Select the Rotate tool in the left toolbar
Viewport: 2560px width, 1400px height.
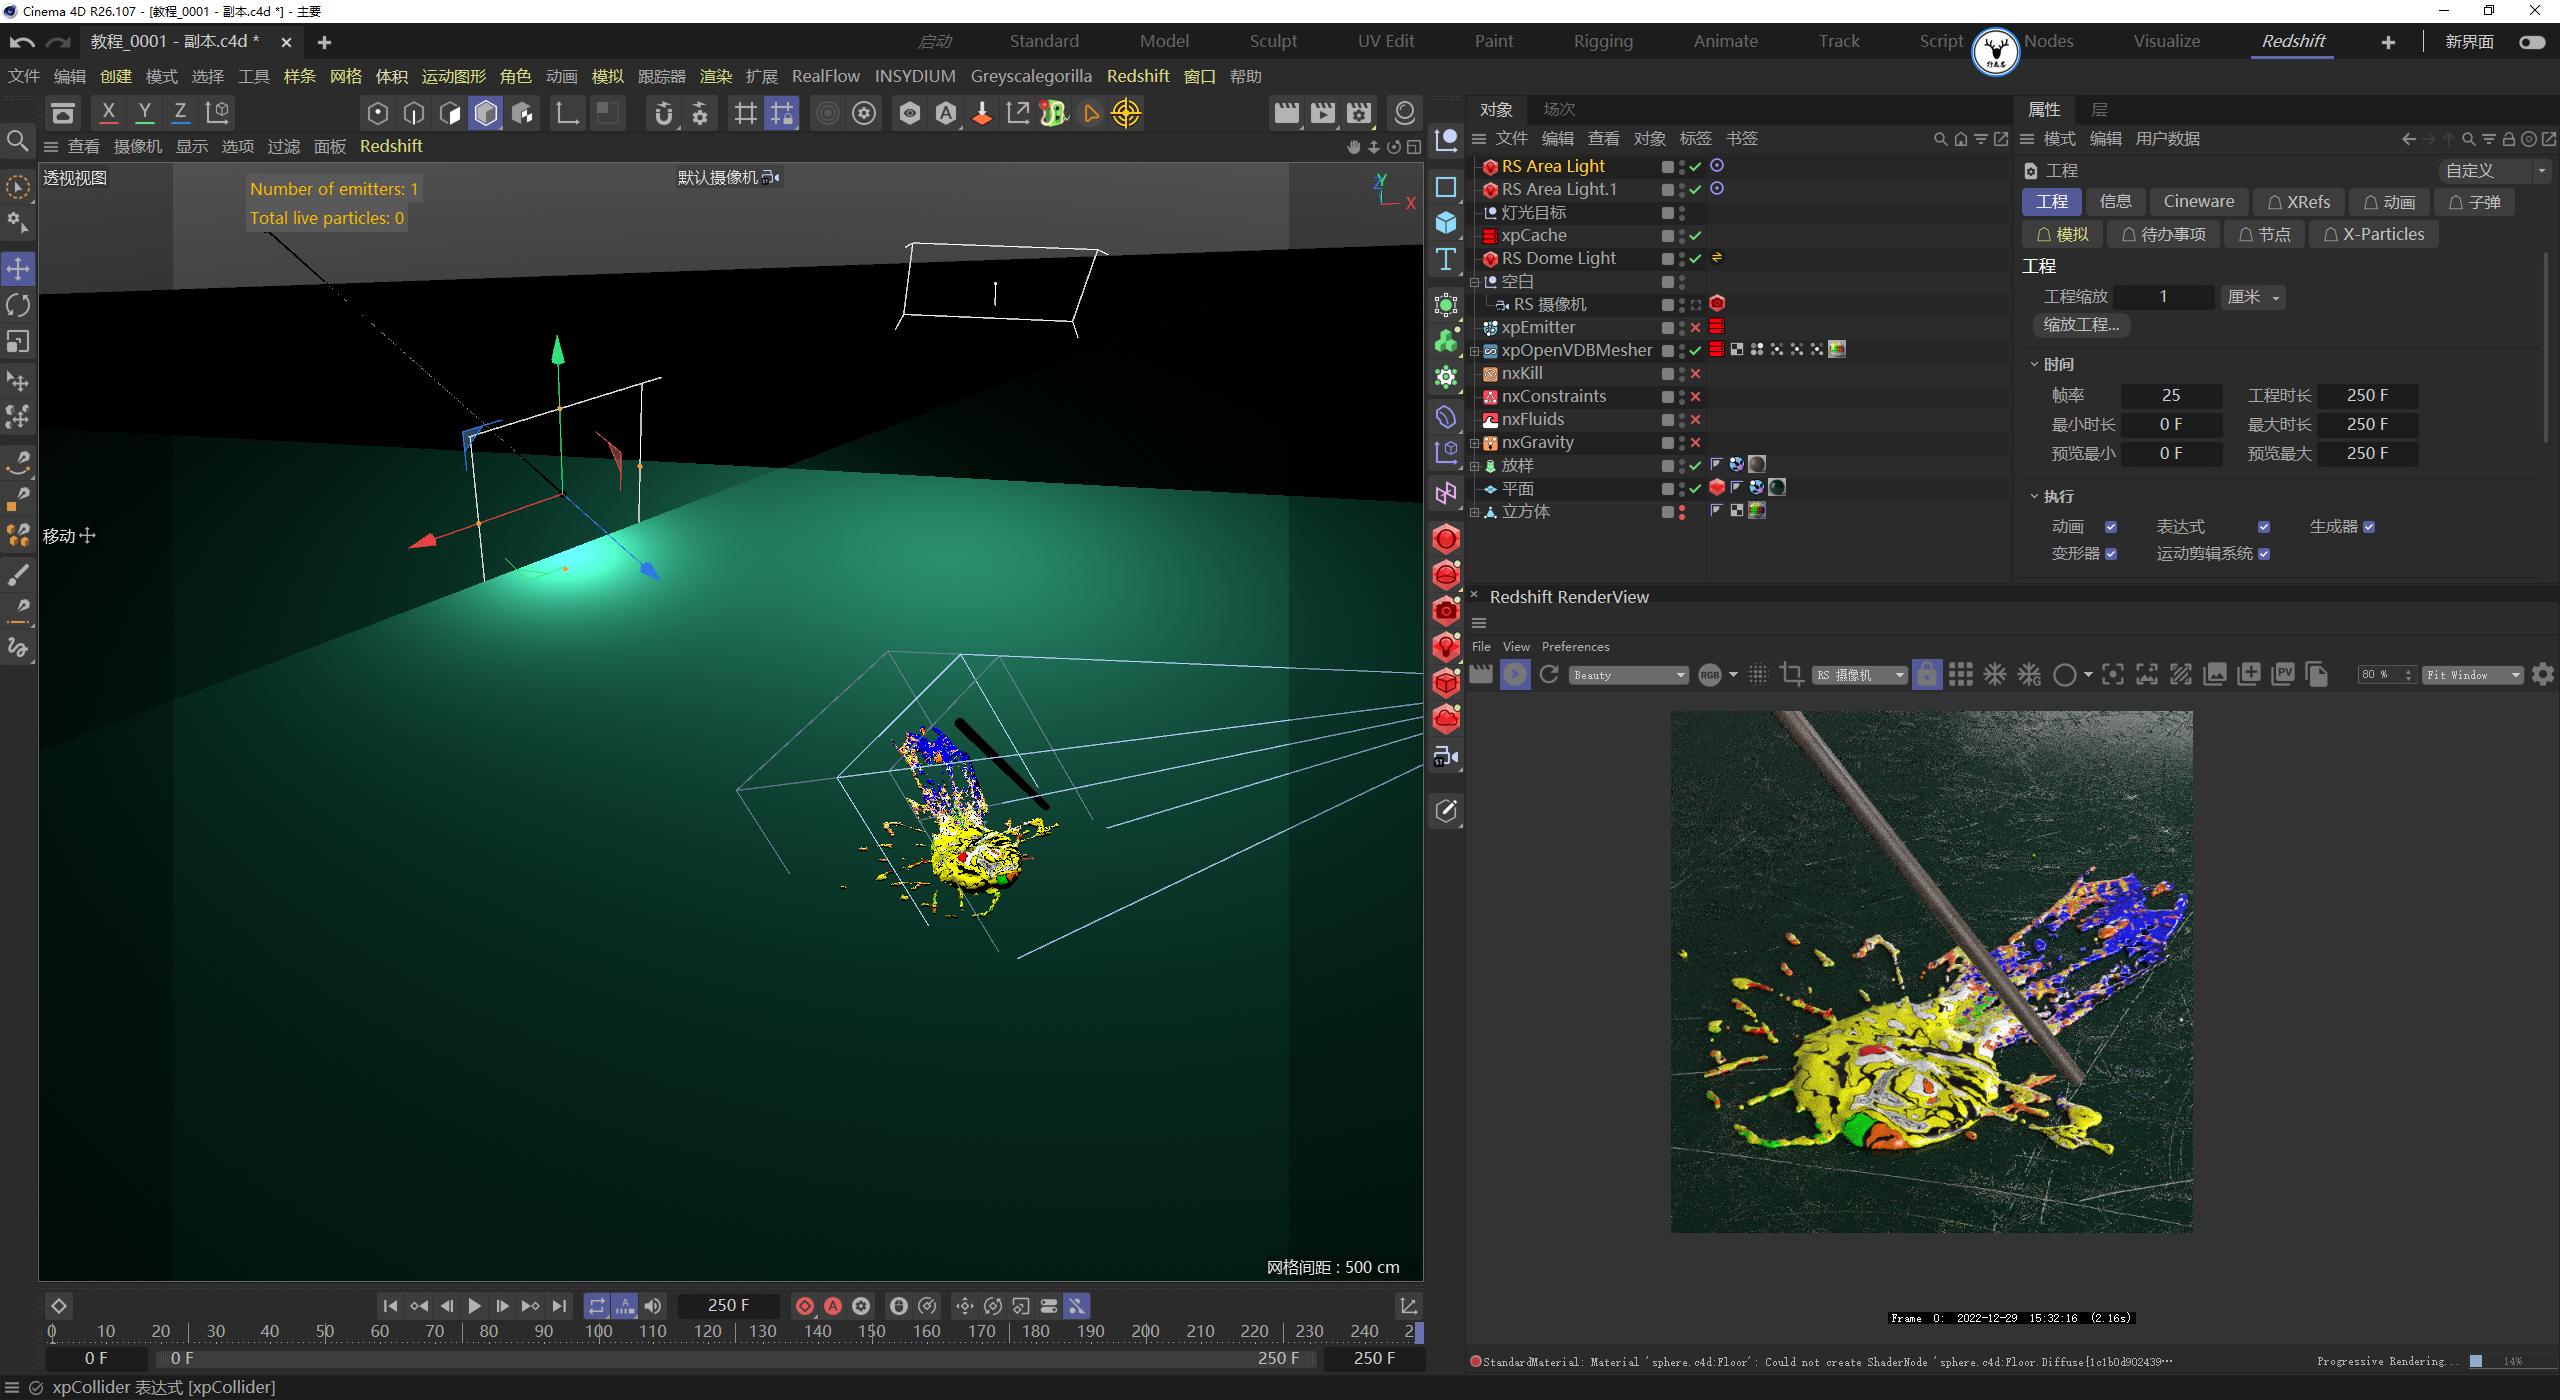tap(18, 305)
